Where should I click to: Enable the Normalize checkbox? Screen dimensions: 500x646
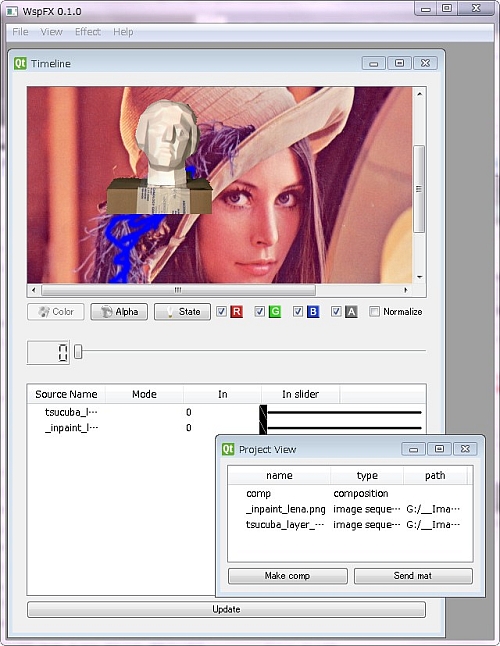tap(374, 311)
